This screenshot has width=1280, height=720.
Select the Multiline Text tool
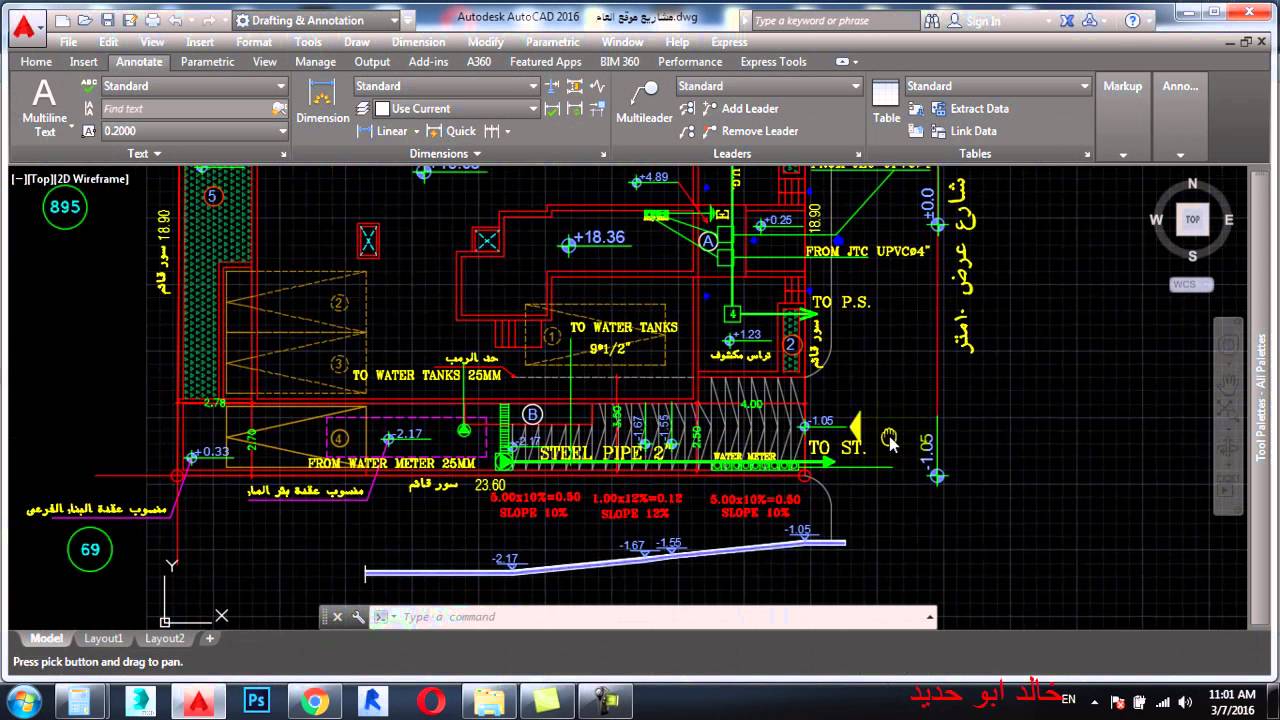(44, 107)
